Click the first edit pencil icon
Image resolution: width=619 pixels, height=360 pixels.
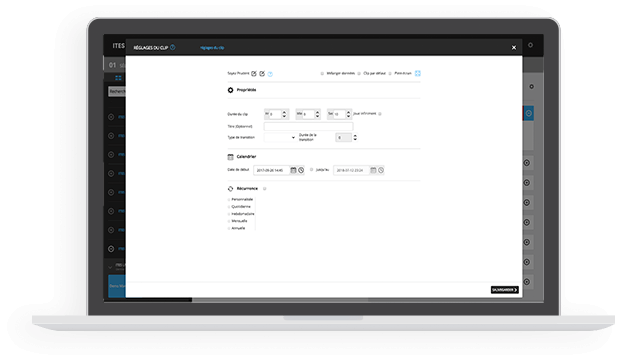(254, 73)
